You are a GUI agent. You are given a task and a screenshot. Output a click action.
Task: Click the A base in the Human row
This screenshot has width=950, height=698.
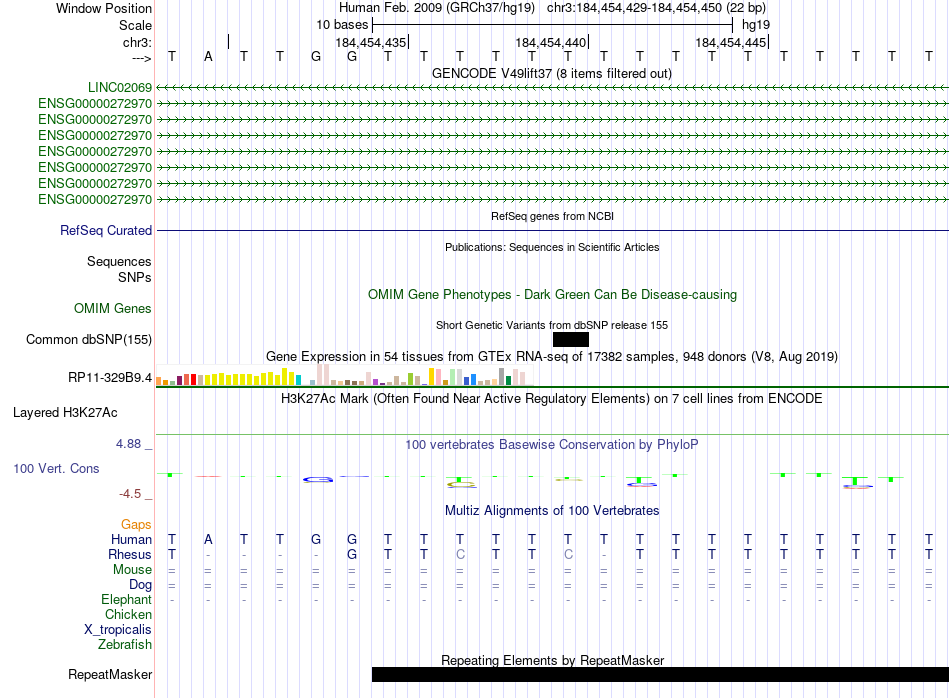[x=208, y=539]
